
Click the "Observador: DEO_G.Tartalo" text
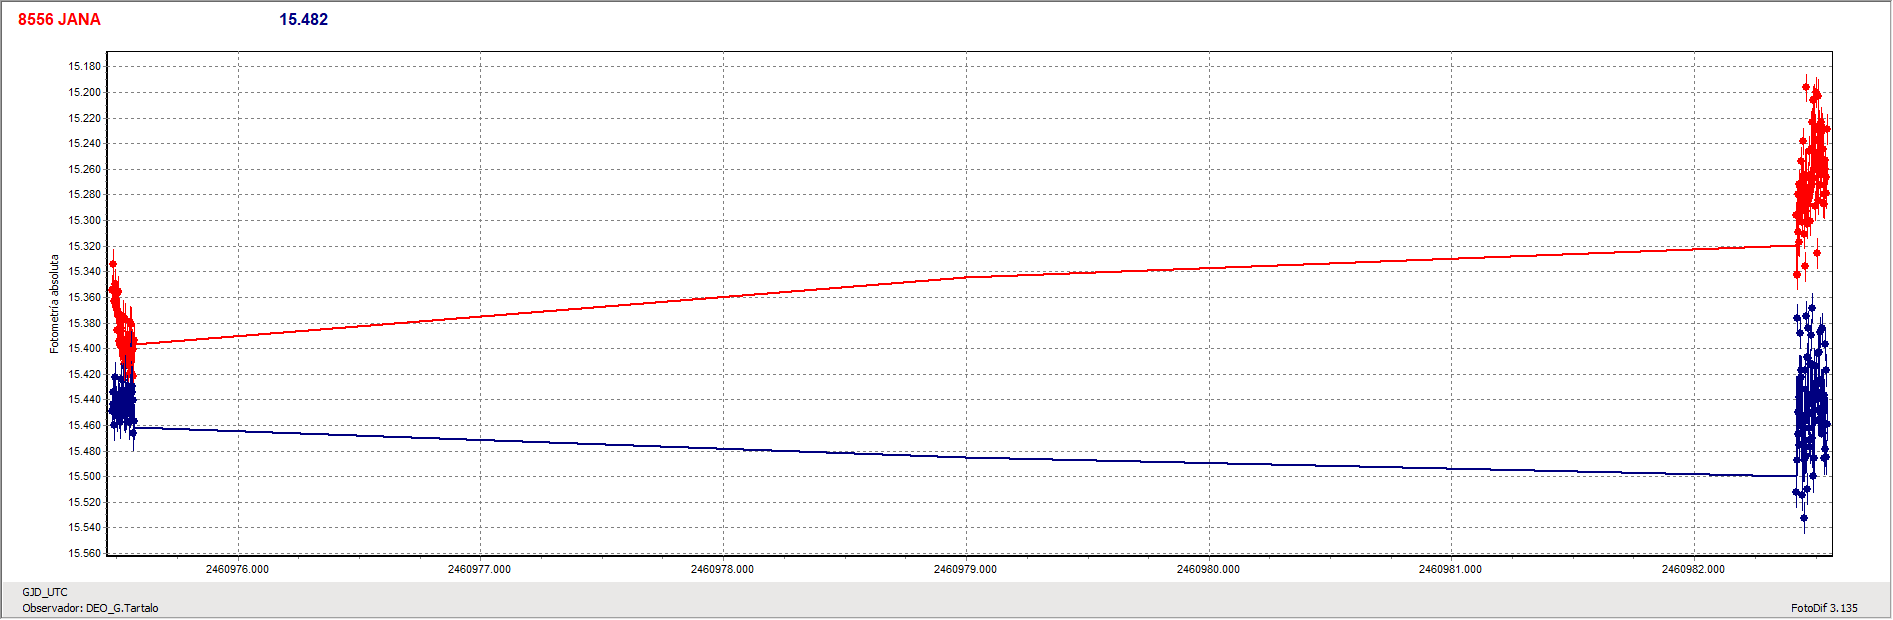coord(90,608)
